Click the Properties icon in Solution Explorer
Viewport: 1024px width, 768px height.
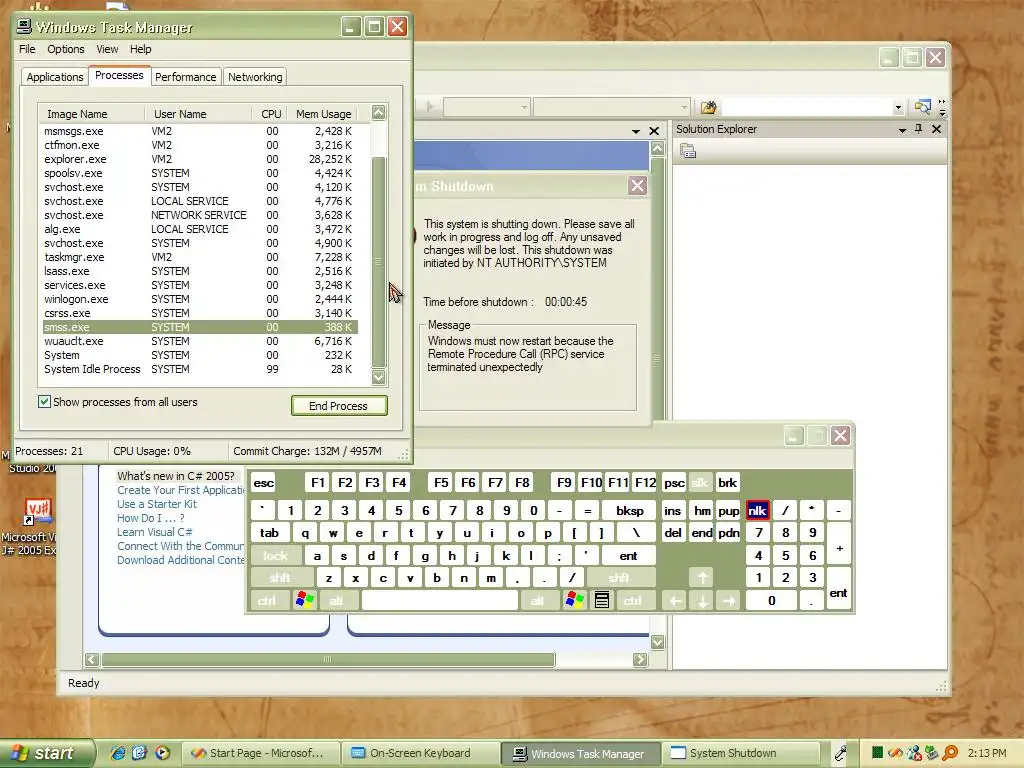click(x=688, y=152)
